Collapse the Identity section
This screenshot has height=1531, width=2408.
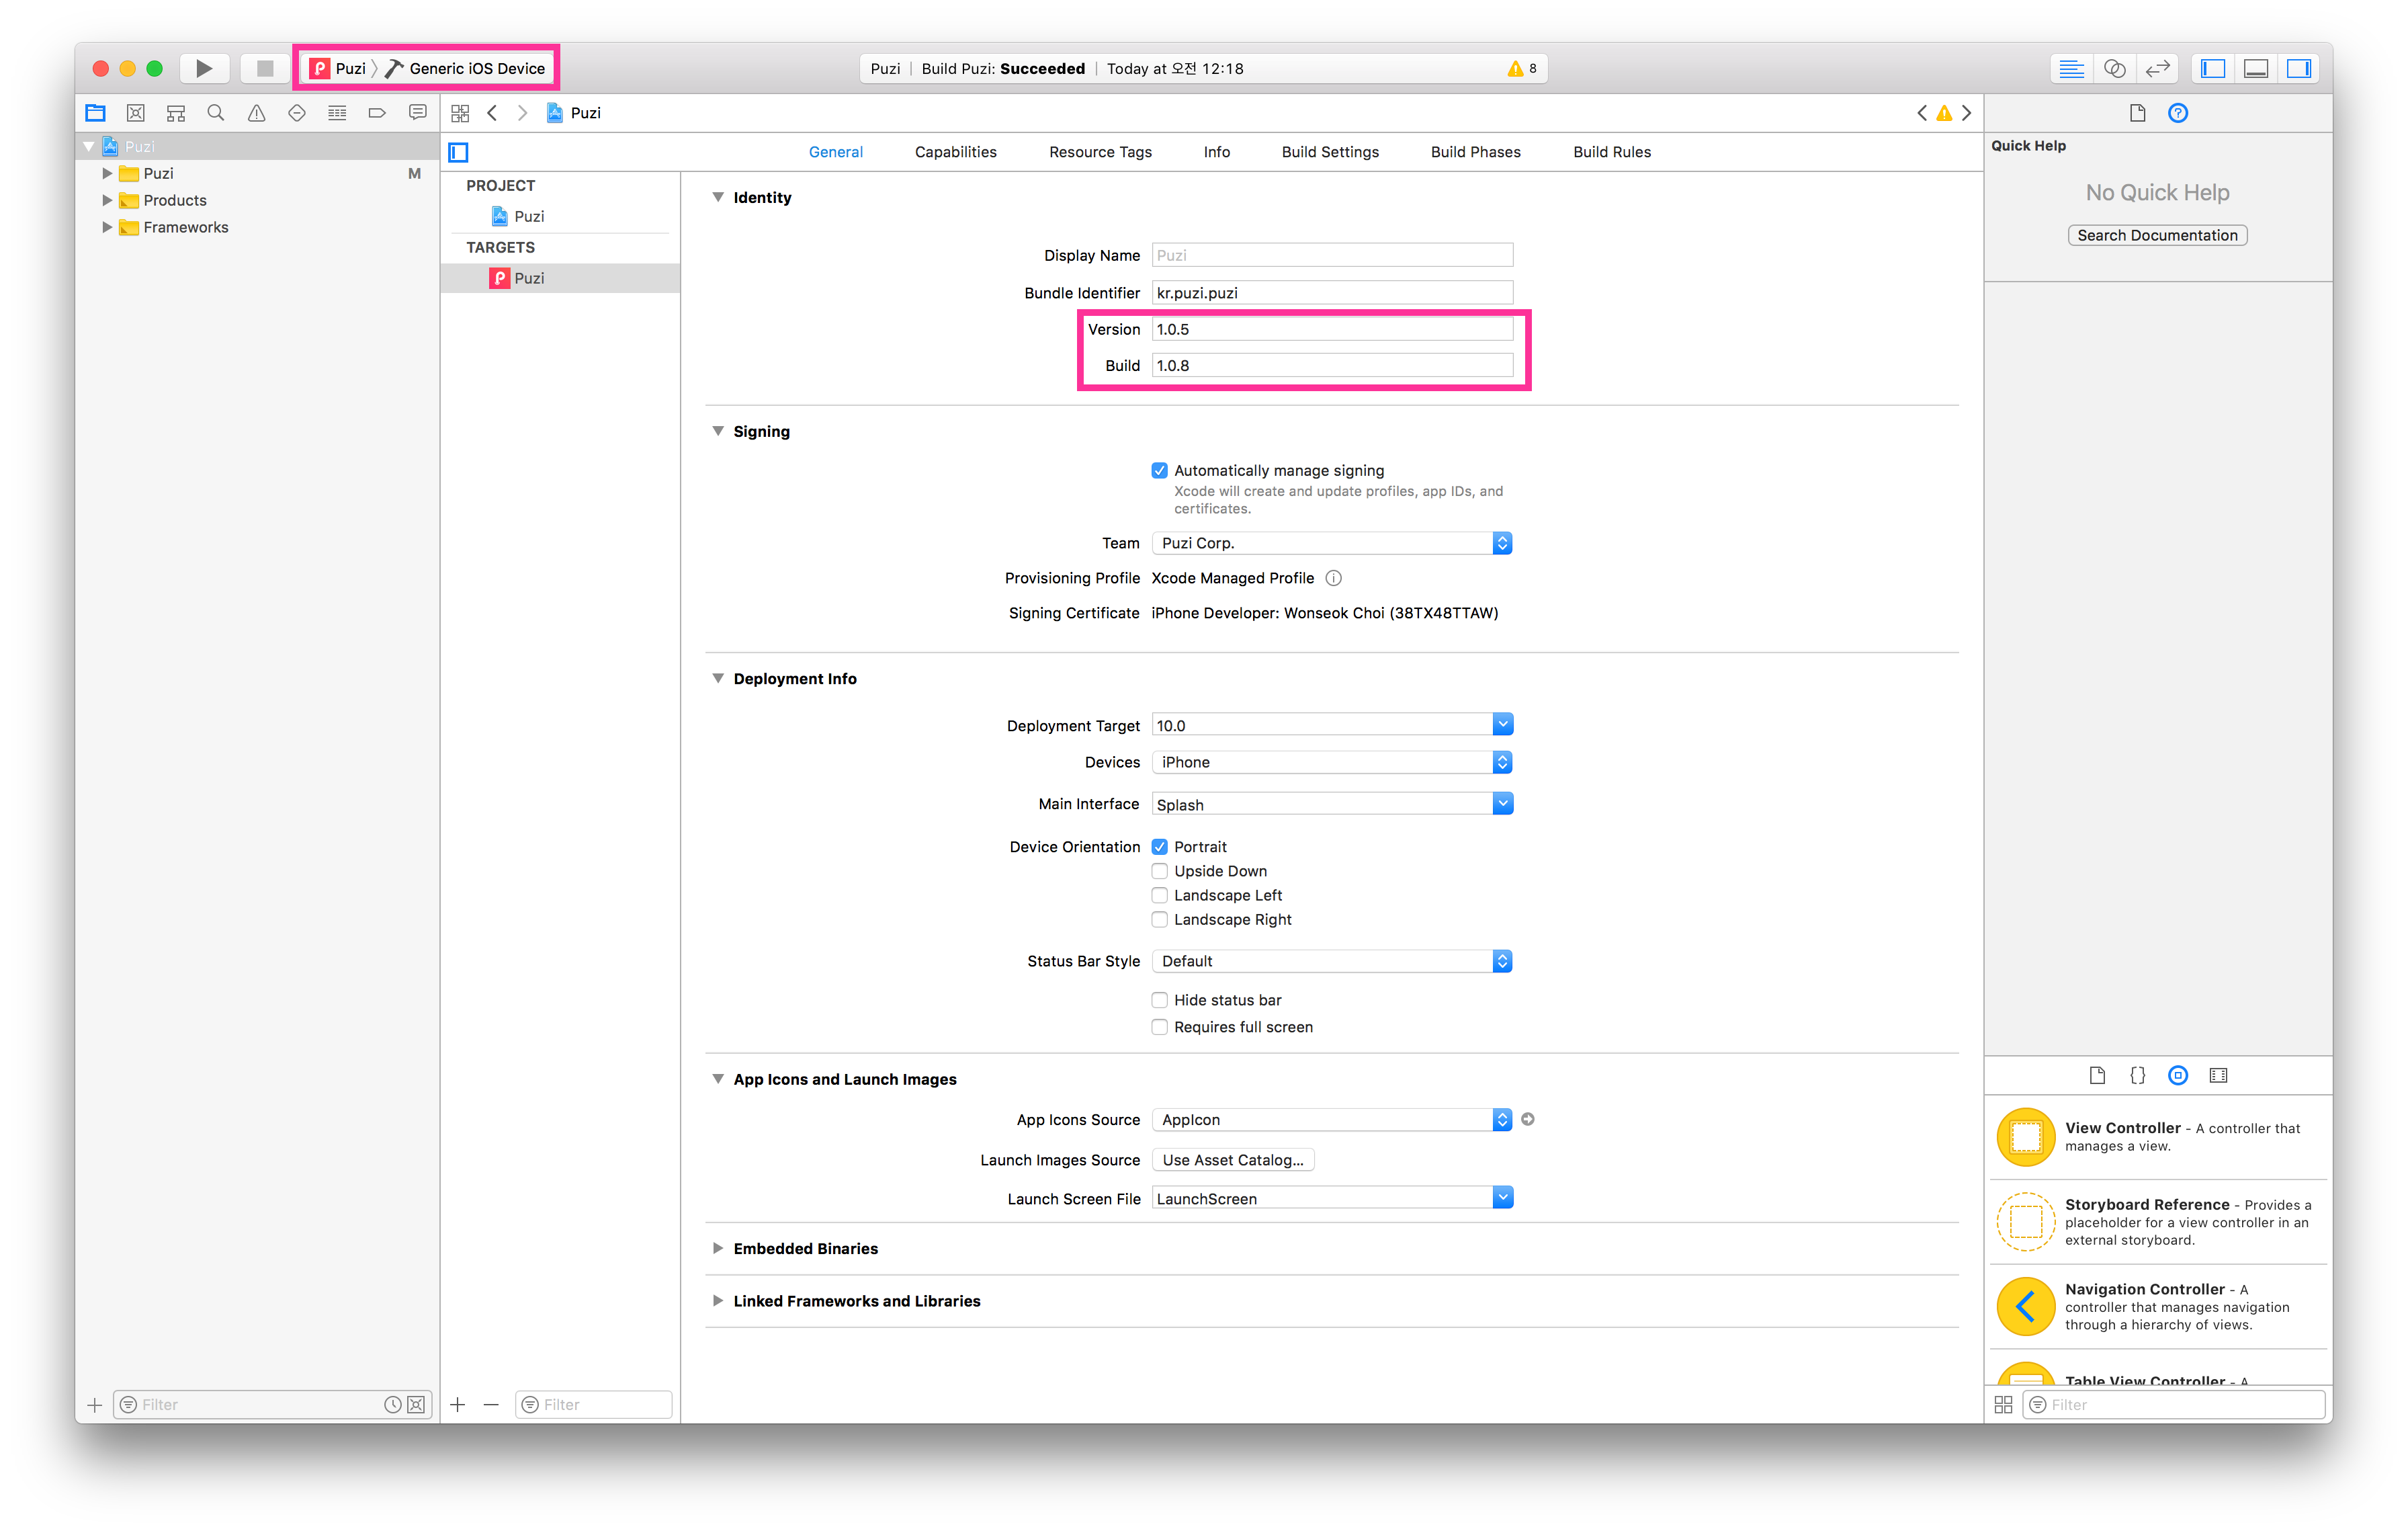pos(717,197)
